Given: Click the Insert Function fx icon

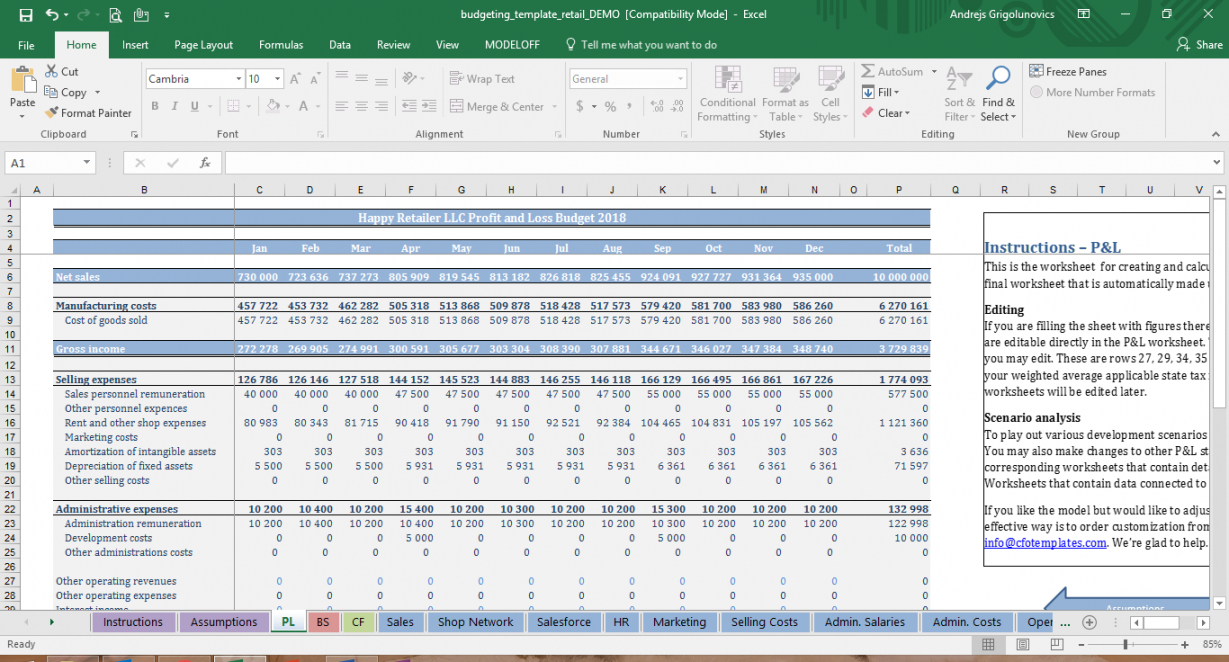Looking at the screenshot, I should [x=205, y=163].
